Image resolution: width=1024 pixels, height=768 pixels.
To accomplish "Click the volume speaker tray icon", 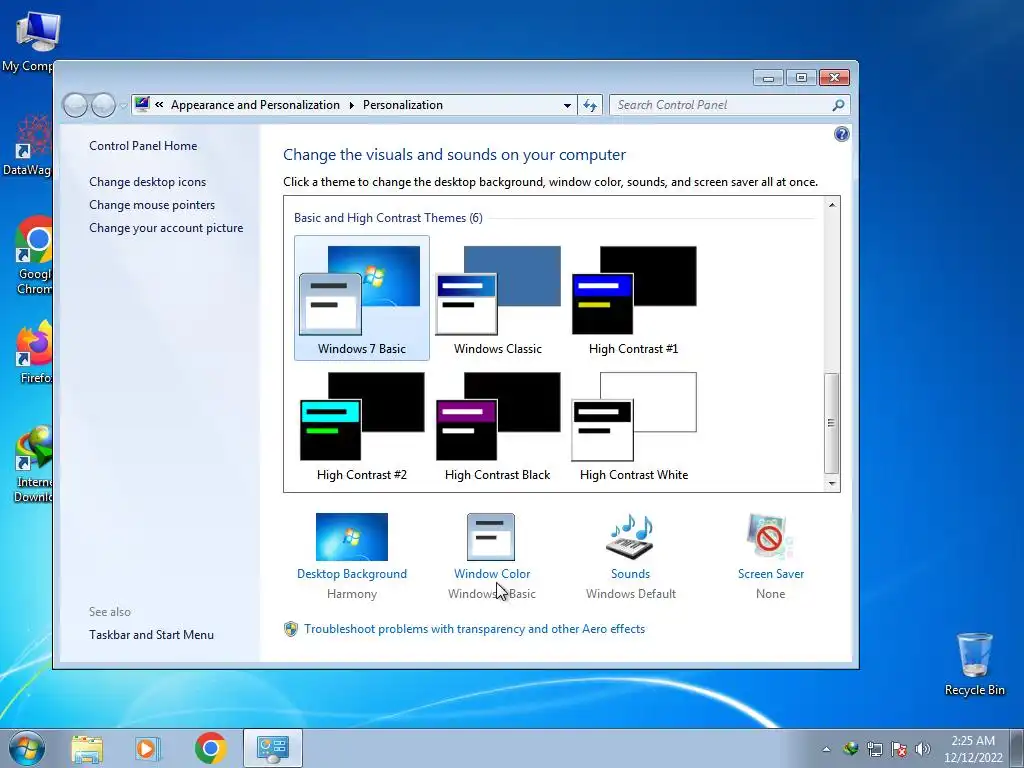I will tap(922, 749).
